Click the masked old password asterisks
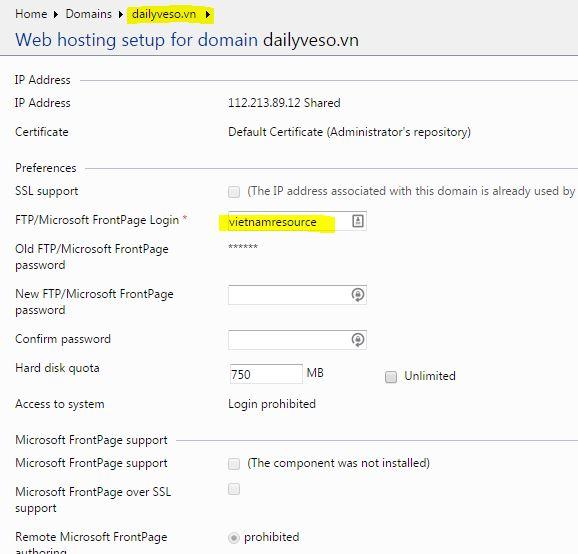The width and height of the screenshot is (578, 554). (243, 247)
